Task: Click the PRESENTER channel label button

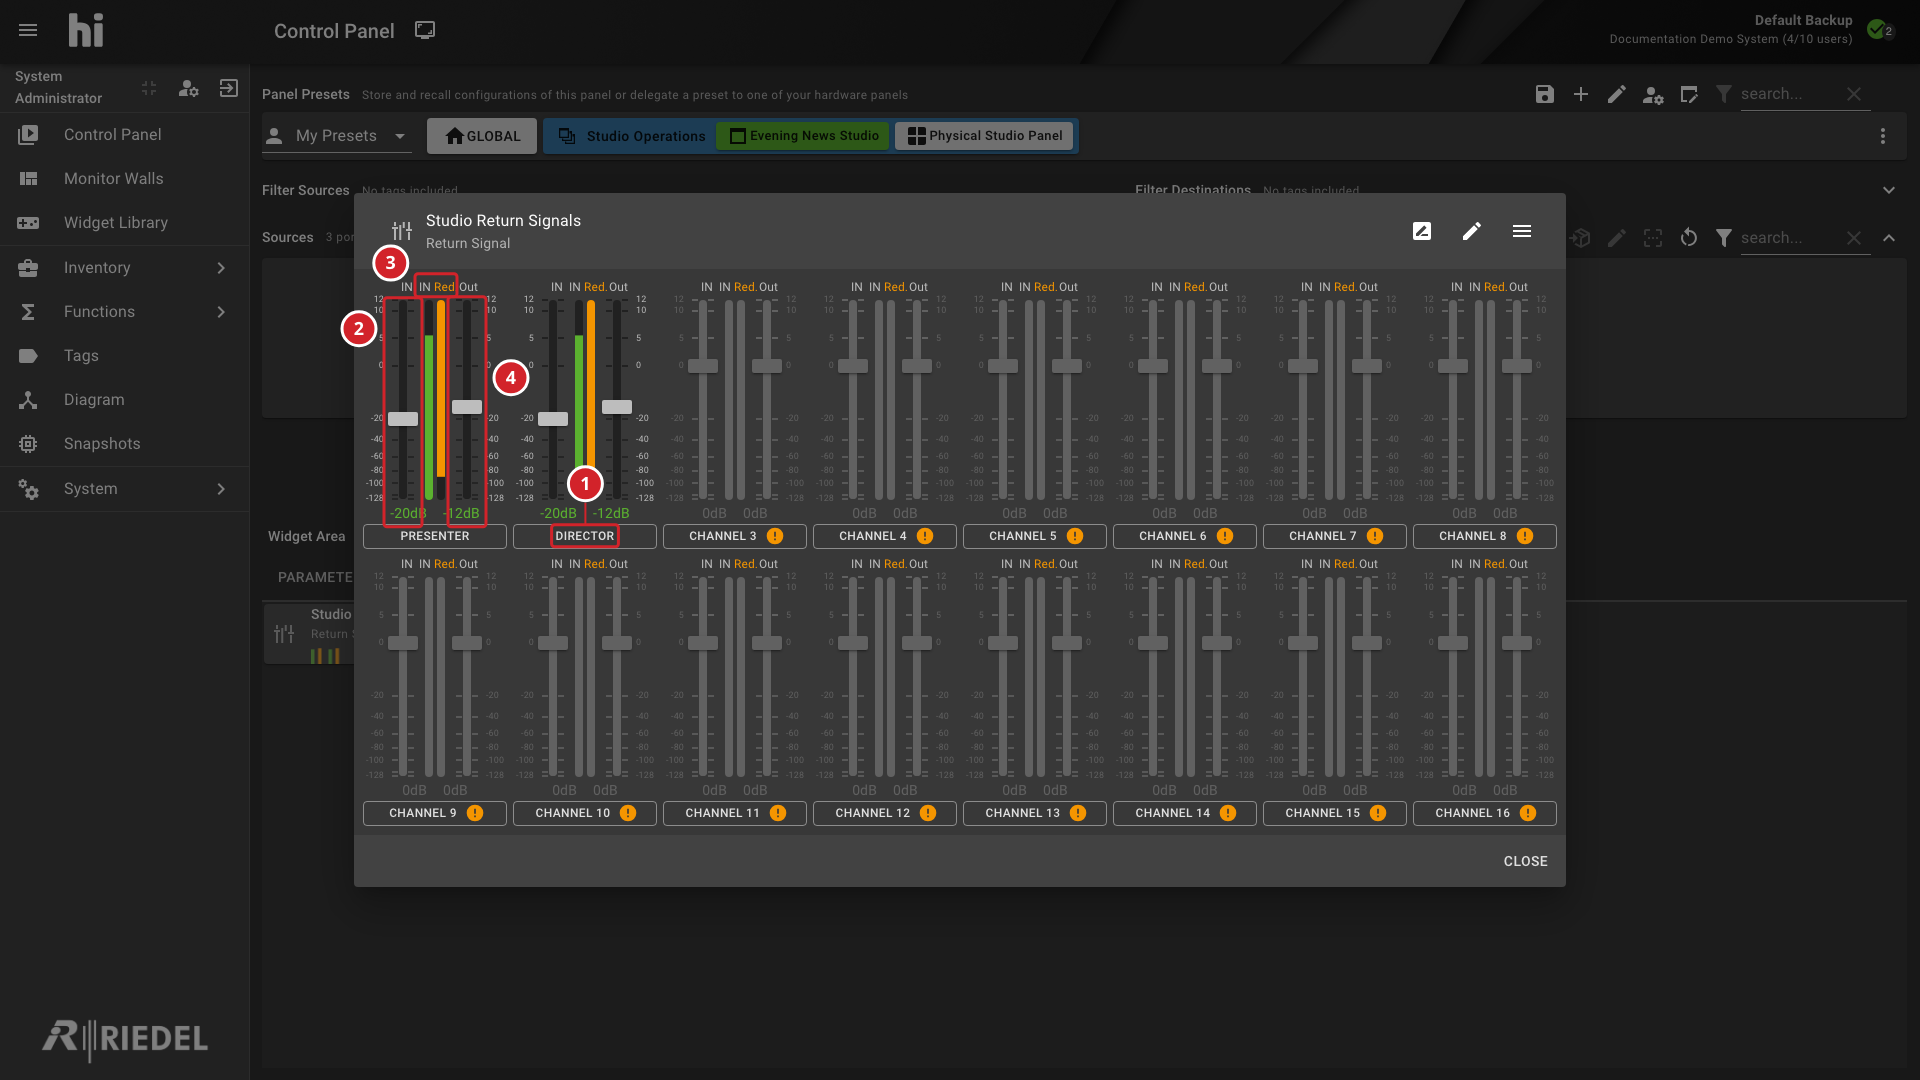Action: [435, 536]
